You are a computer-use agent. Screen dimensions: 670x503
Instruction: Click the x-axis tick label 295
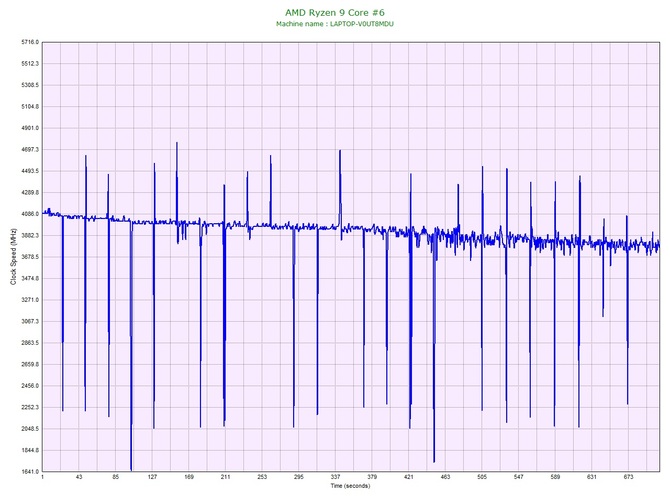click(299, 477)
